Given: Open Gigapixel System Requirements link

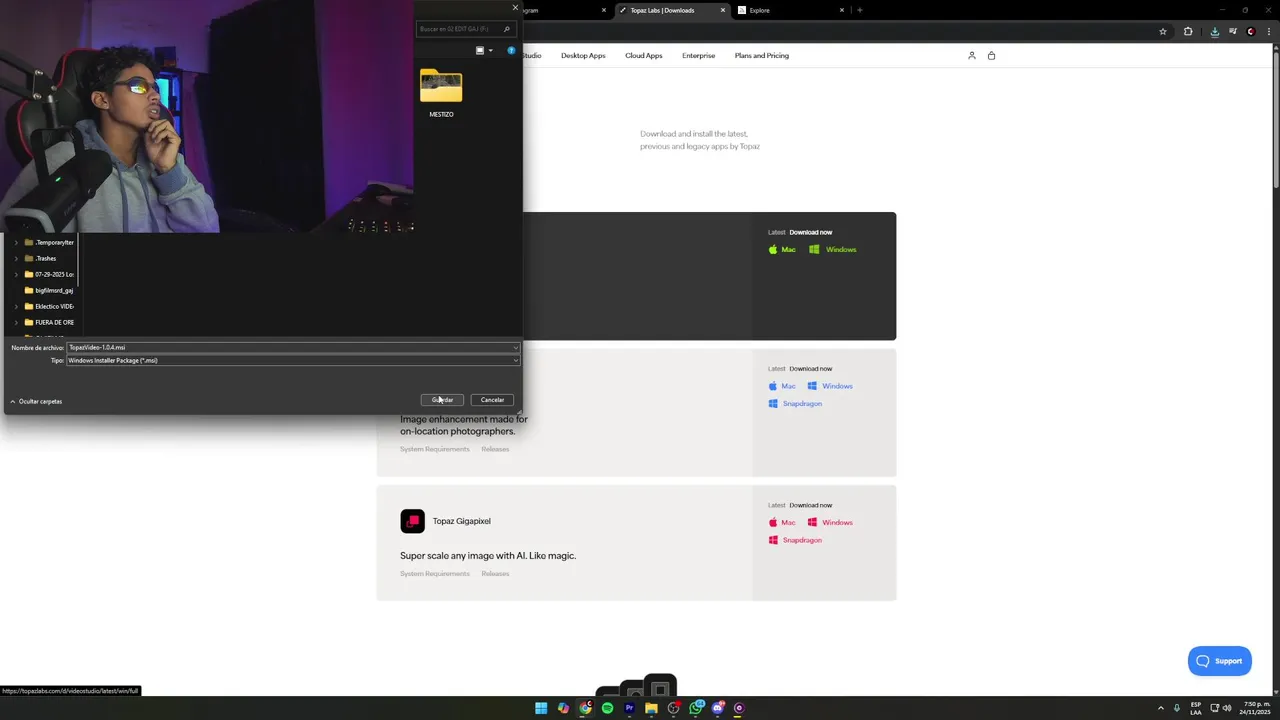Looking at the screenshot, I should (x=434, y=573).
